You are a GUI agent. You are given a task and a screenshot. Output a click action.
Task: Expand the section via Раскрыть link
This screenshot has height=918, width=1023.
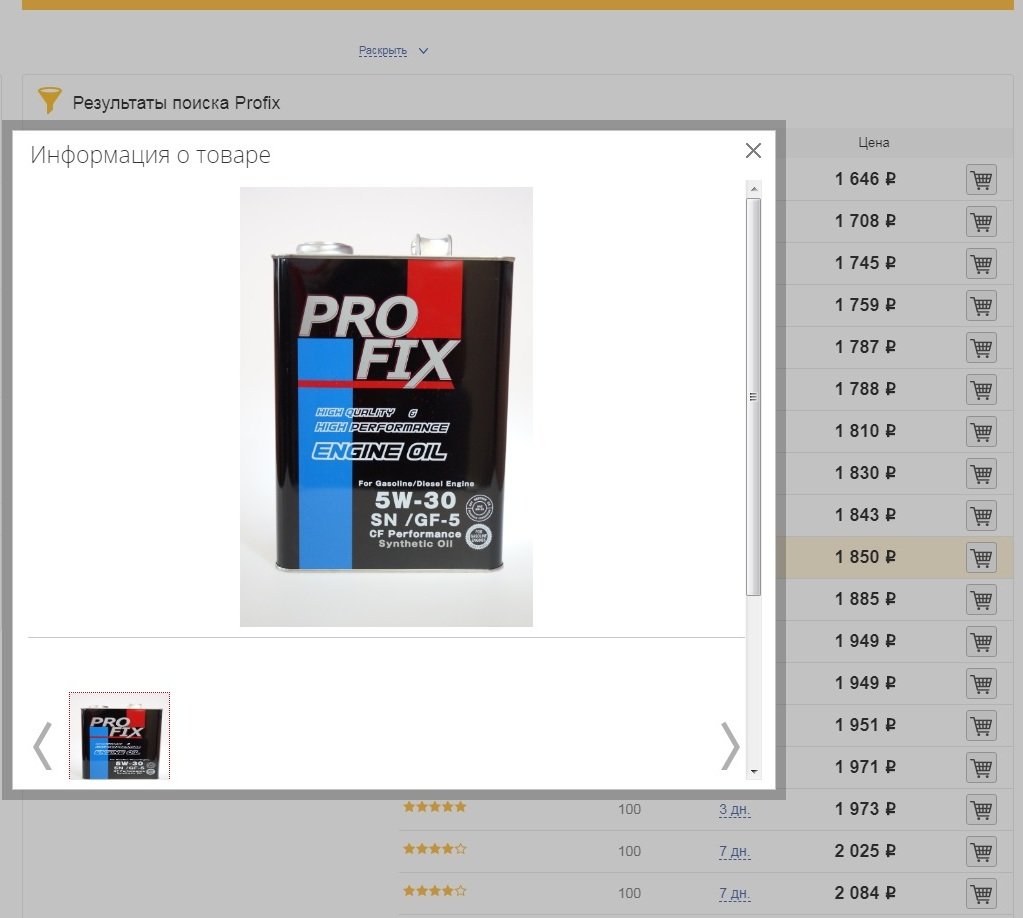pyautogui.click(x=383, y=51)
